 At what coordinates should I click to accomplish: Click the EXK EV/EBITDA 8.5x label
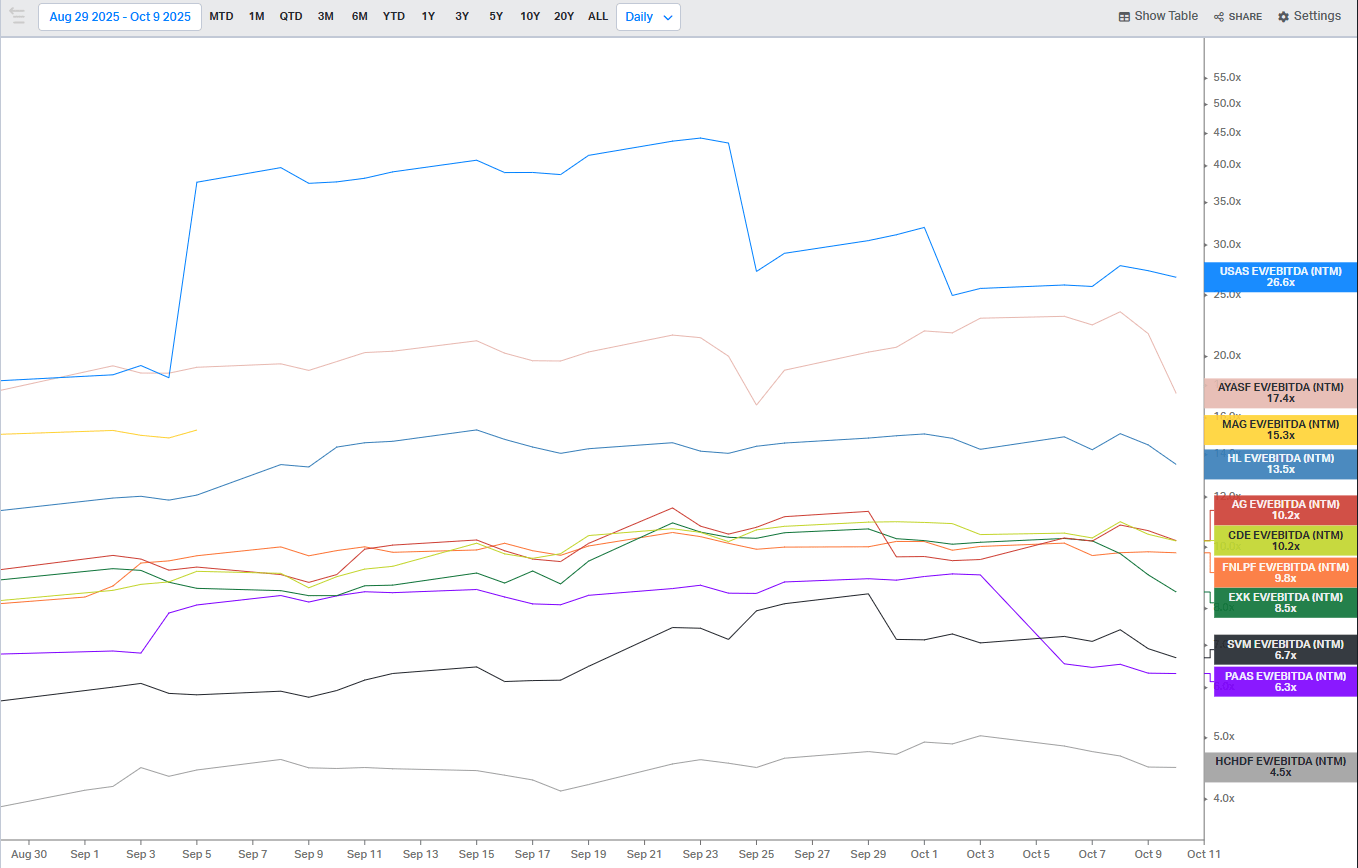(x=1285, y=603)
